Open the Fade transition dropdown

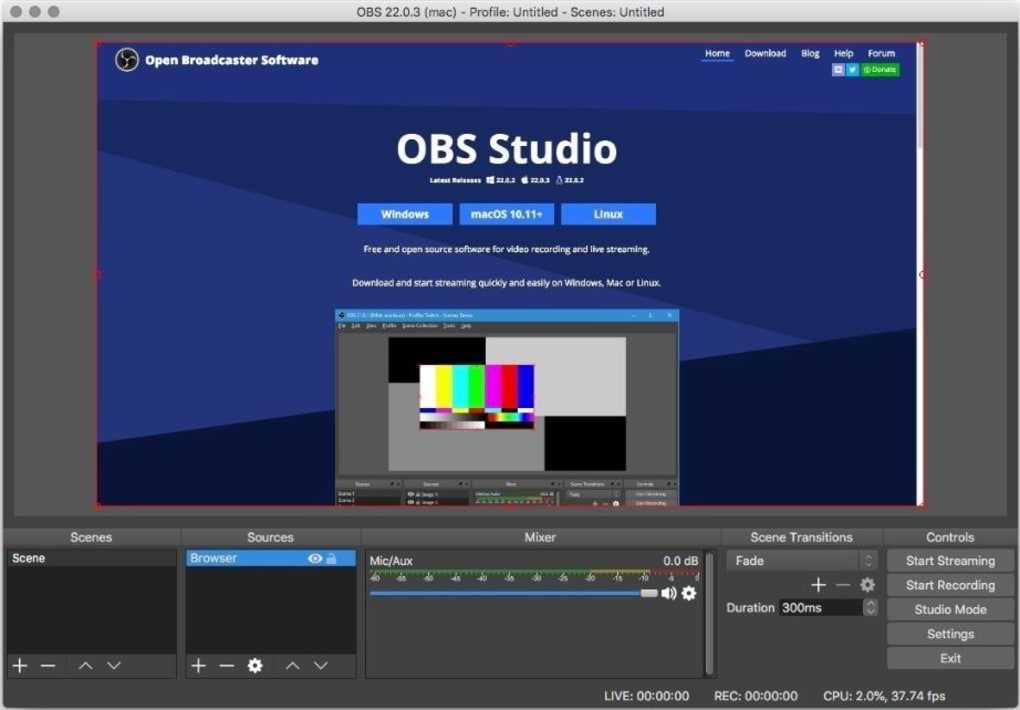[x=802, y=560]
